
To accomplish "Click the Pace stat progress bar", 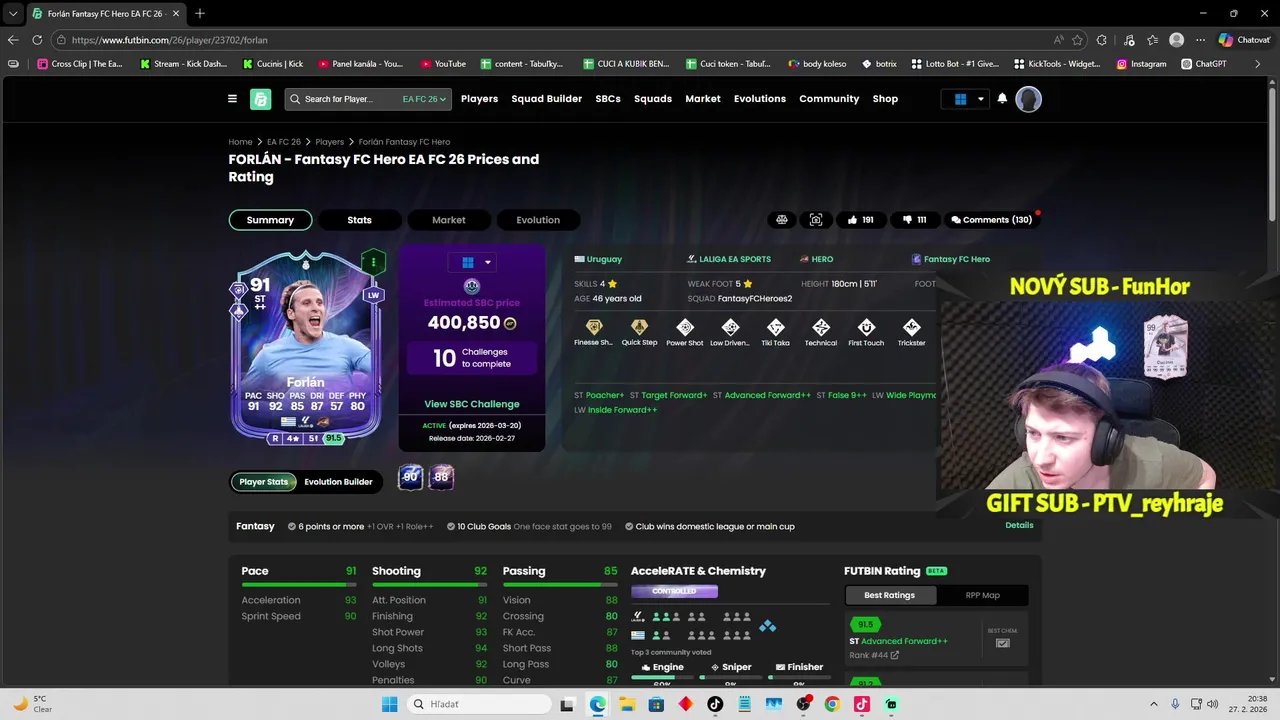I will click(298, 585).
